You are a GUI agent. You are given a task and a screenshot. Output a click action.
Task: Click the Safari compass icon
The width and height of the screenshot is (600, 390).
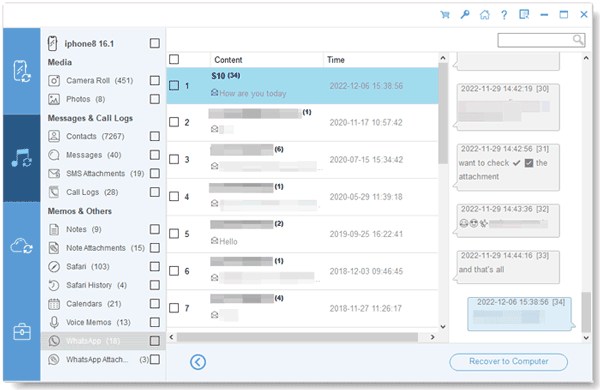point(54,267)
